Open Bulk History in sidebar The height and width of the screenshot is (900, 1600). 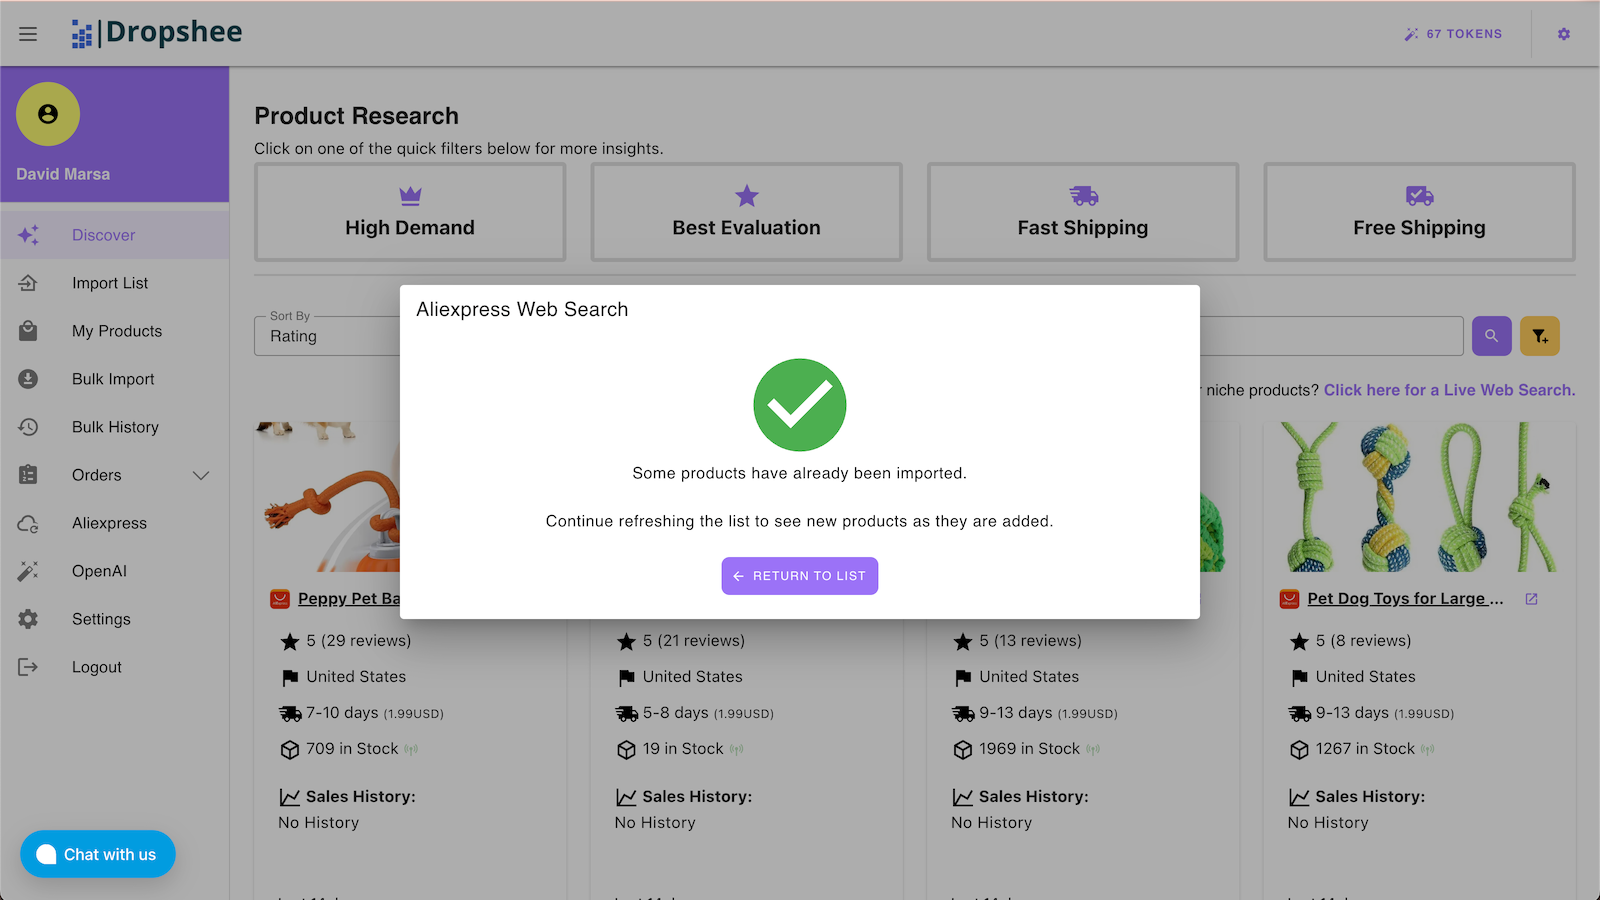115,427
